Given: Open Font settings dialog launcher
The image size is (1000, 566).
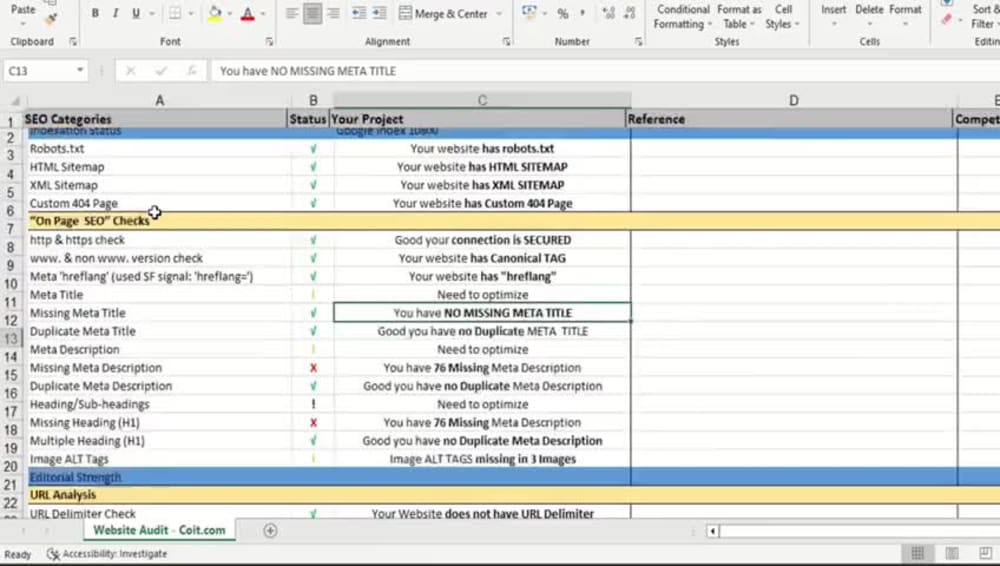Looking at the screenshot, I should (269, 41).
